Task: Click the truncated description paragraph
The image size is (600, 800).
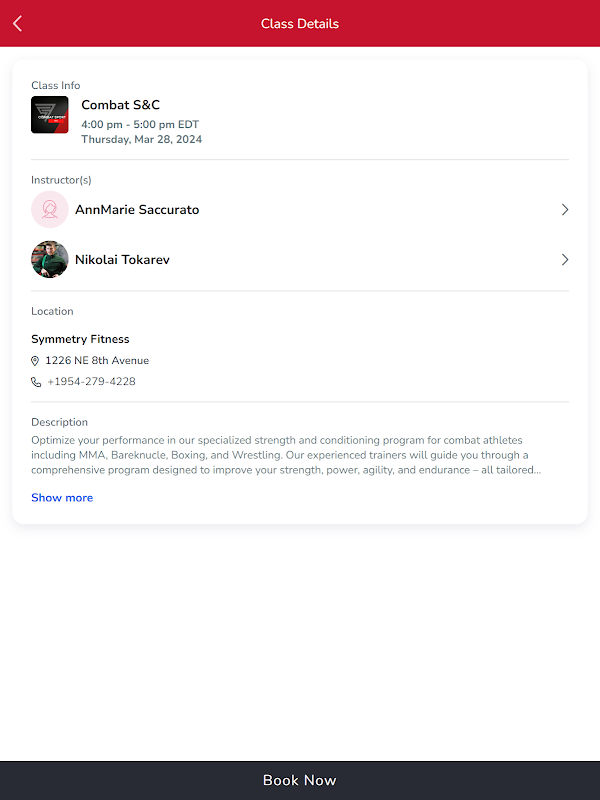Action: (x=286, y=455)
